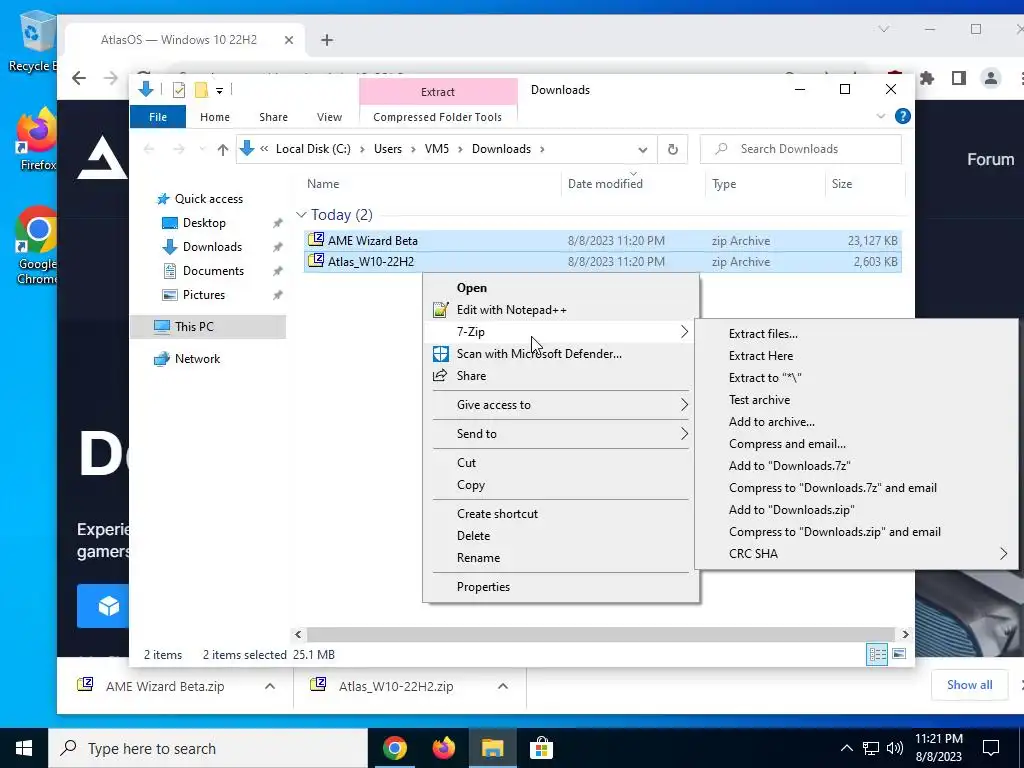Select Scan with Microsoft Defender...
This screenshot has width=1024, height=768.
click(539, 354)
